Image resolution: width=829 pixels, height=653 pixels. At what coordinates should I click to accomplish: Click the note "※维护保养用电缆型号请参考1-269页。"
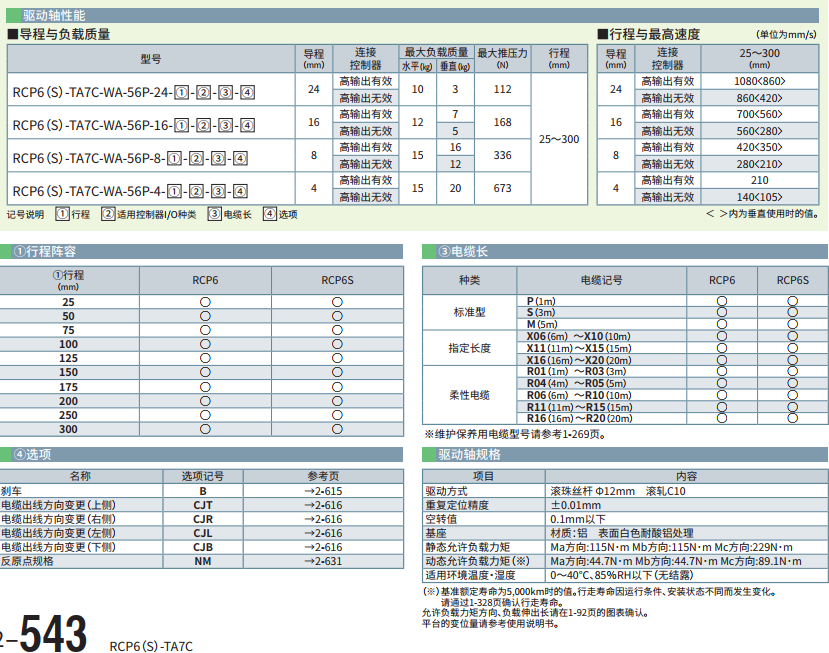[515, 434]
